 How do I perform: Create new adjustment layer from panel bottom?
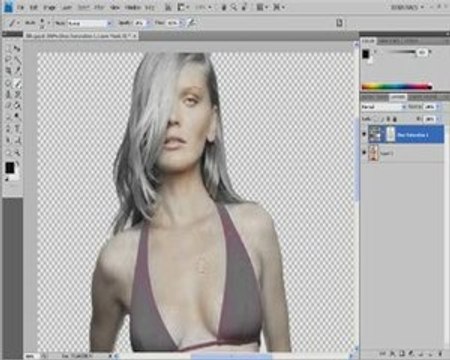(411, 354)
